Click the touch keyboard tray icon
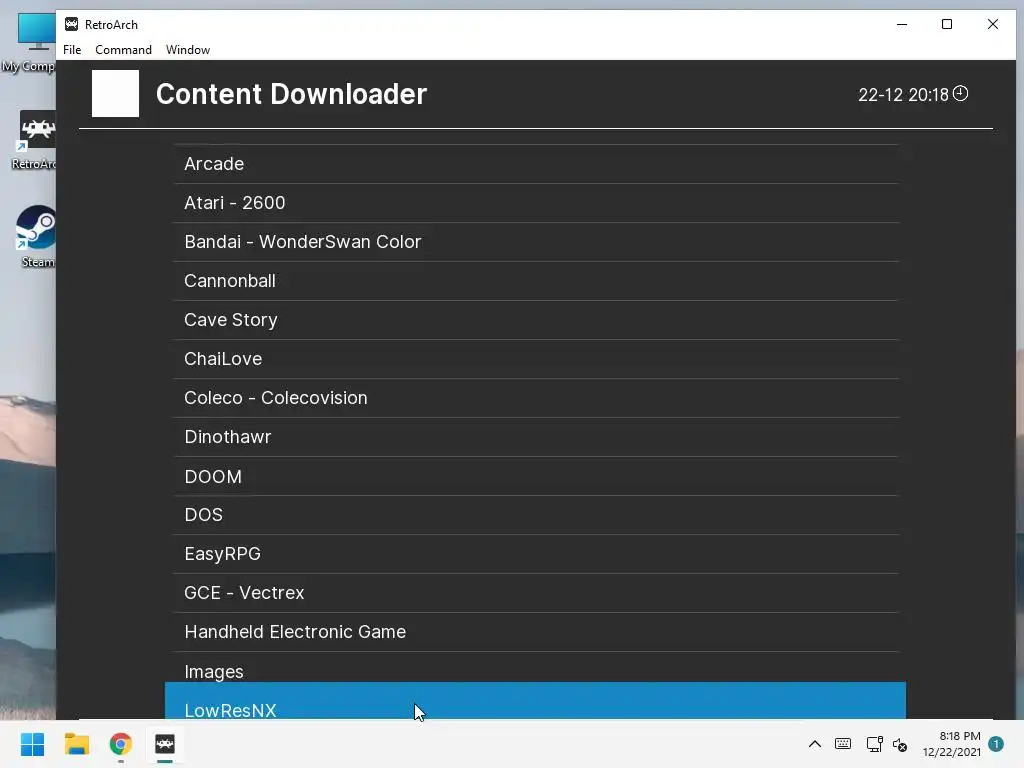Image resolution: width=1024 pixels, height=768 pixels. click(x=843, y=744)
